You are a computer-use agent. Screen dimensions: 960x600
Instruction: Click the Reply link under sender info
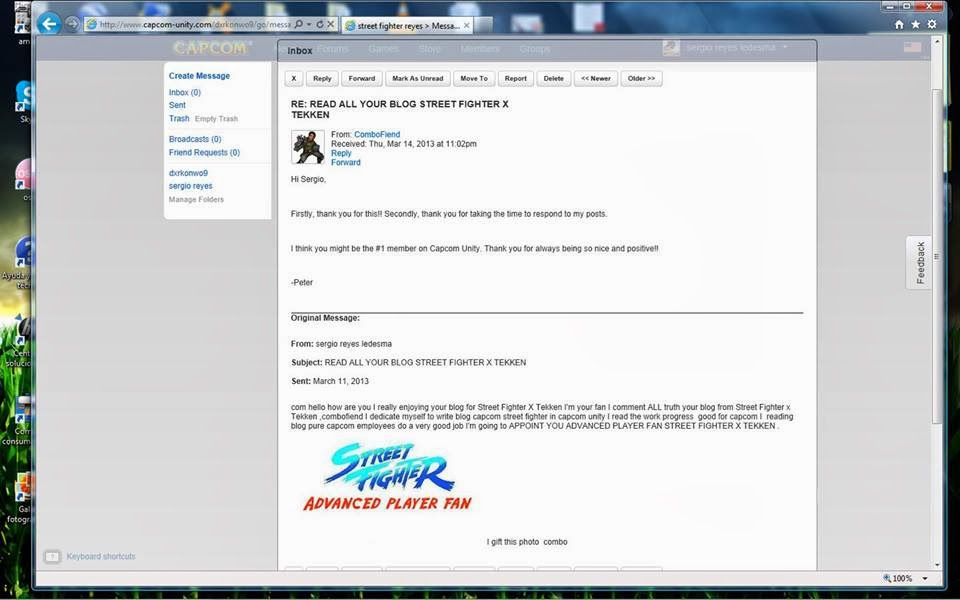pyautogui.click(x=341, y=153)
